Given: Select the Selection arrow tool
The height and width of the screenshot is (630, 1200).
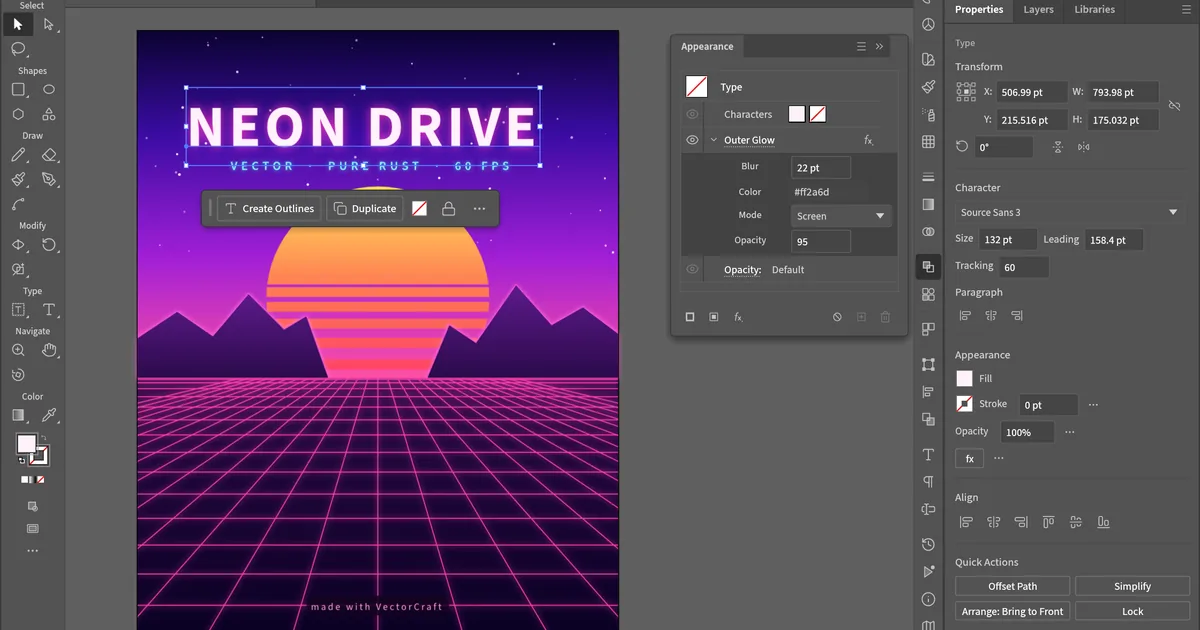Looking at the screenshot, I should pos(18,24).
